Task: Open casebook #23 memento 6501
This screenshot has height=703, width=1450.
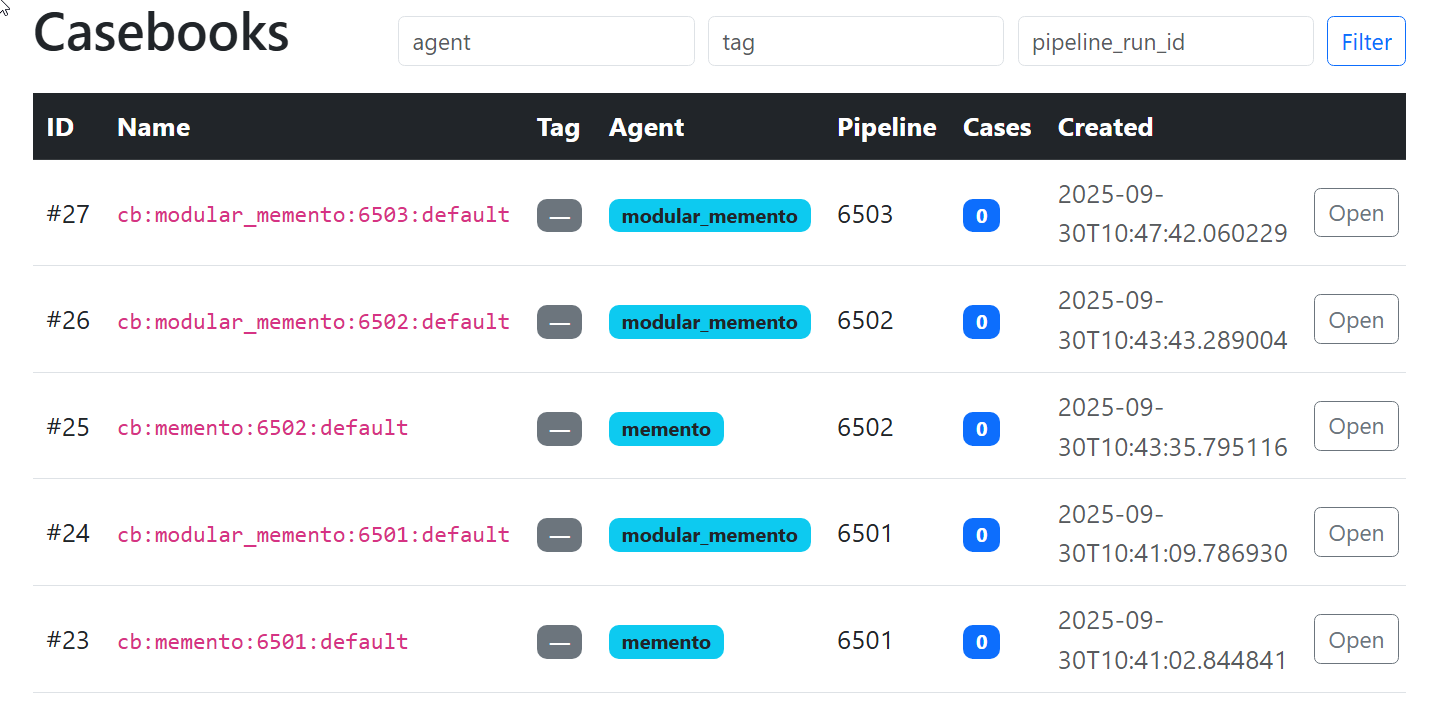Action: (x=1355, y=640)
